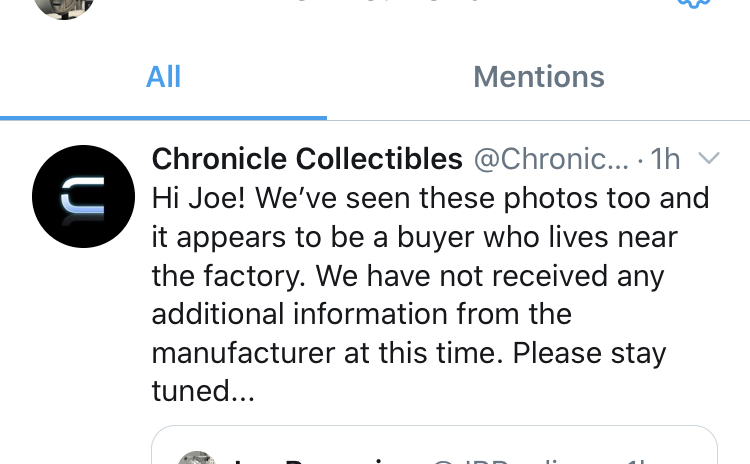Switch to the All notifications tab

163,77
